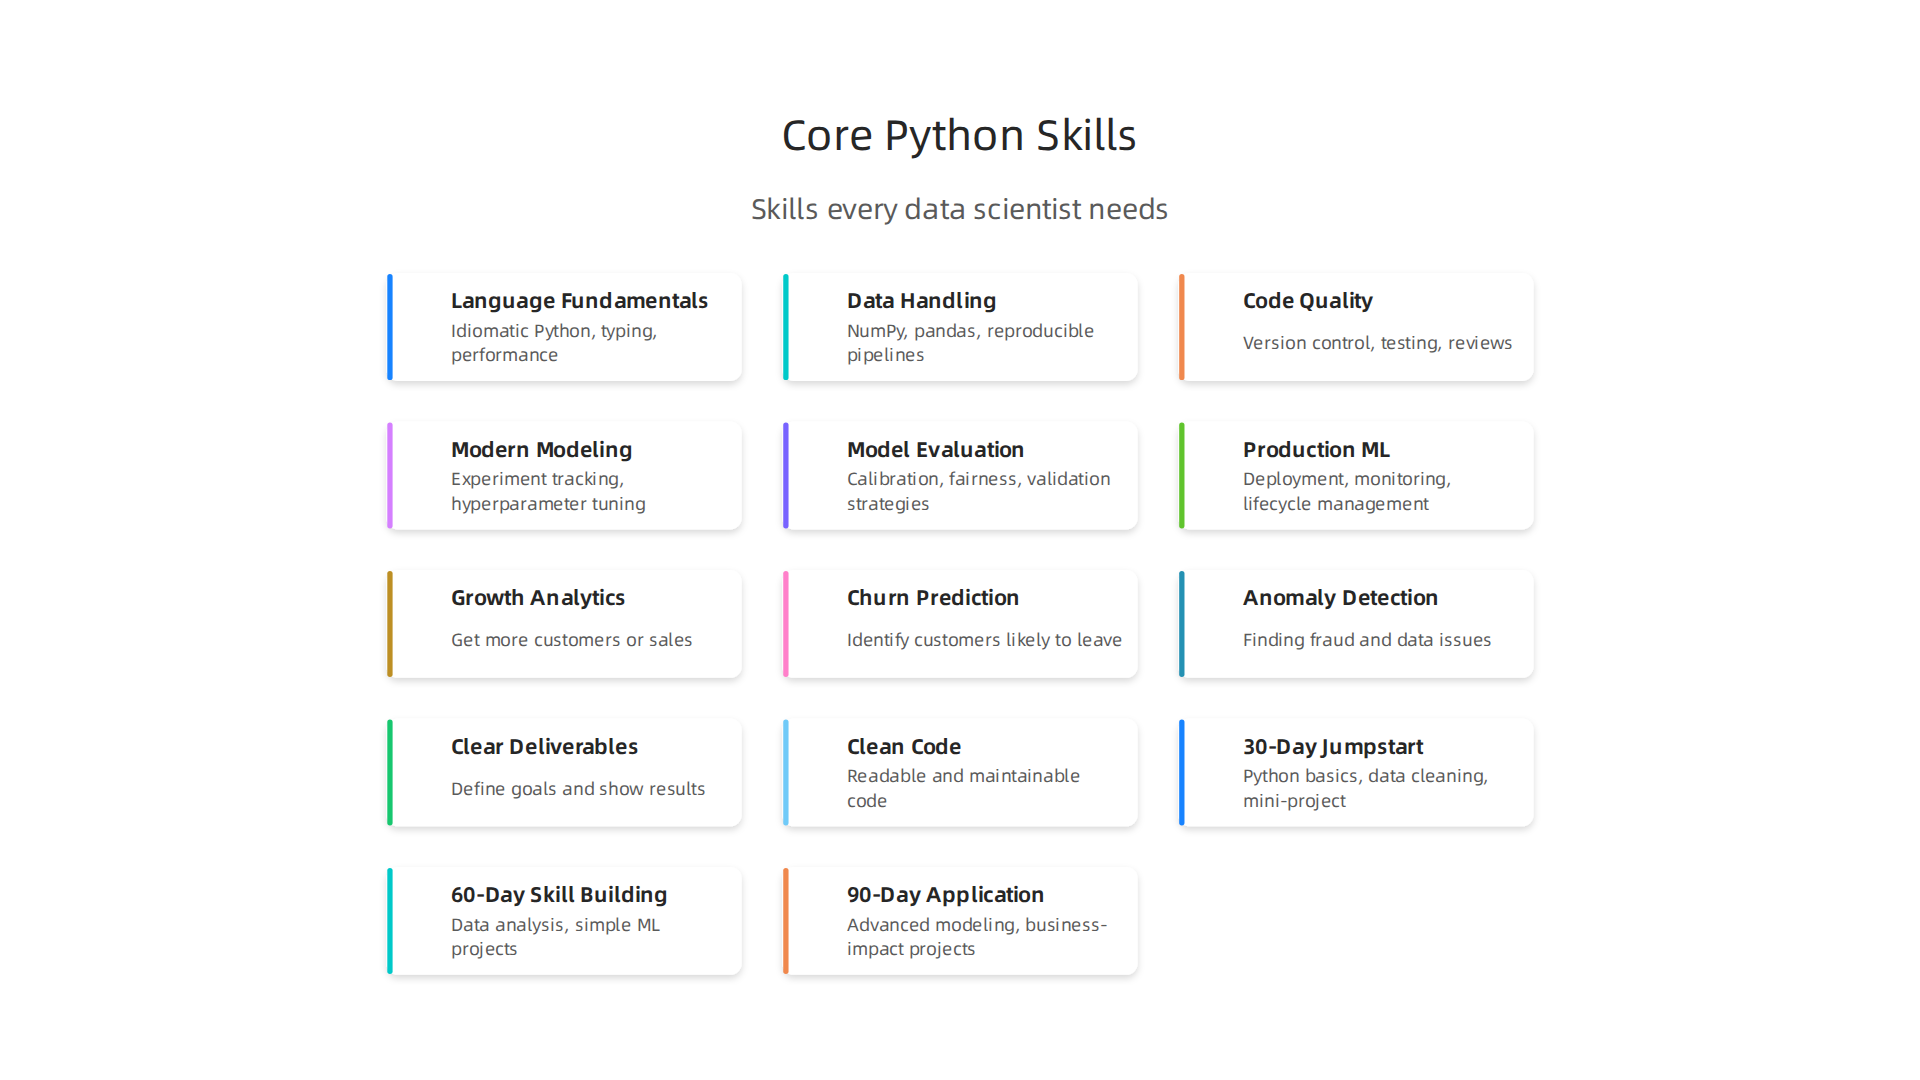Click the Core Python Skills title
The width and height of the screenshot is (1920, 1080).
959,135
